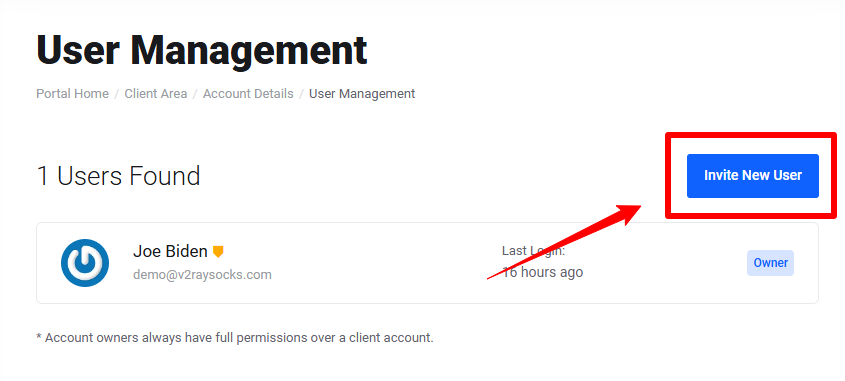Click the slash after Portal Home

click(x=116, y=94)
